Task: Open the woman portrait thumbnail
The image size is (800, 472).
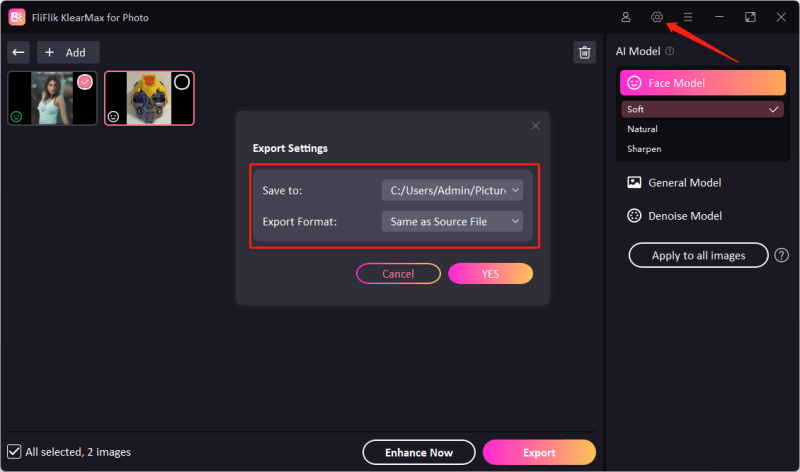Action: point(52,98)
